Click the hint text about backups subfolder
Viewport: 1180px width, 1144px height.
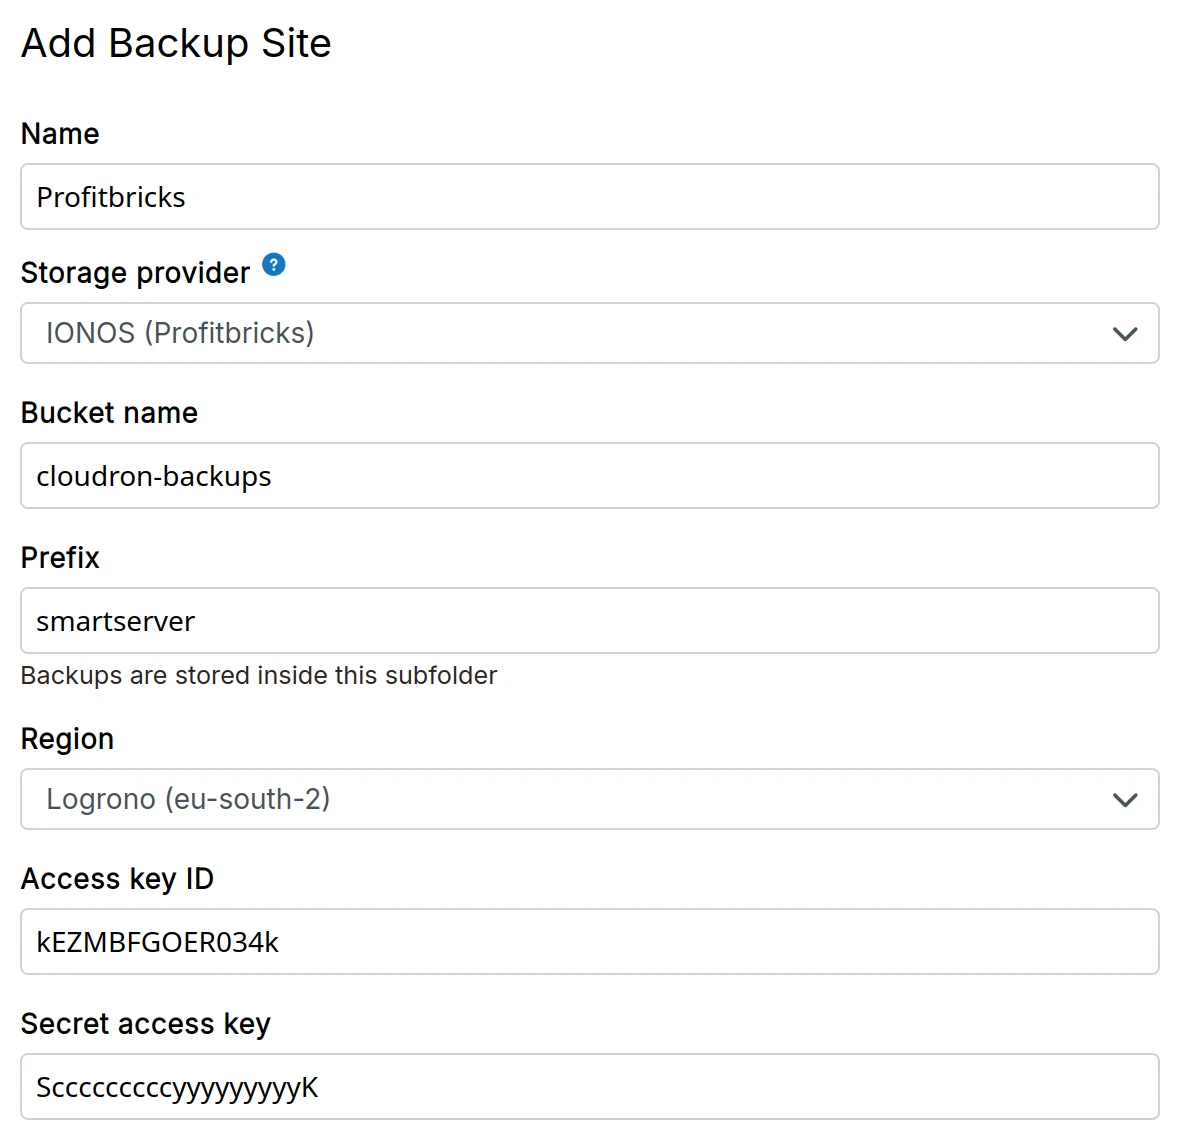click(258, 676)
